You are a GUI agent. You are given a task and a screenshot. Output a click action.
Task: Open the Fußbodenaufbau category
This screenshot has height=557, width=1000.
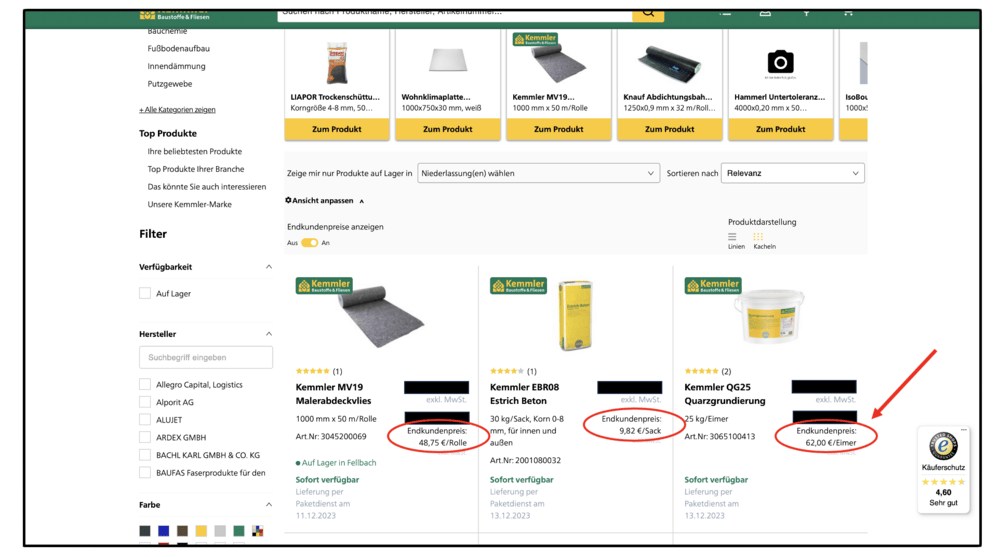tap(179, 48)
